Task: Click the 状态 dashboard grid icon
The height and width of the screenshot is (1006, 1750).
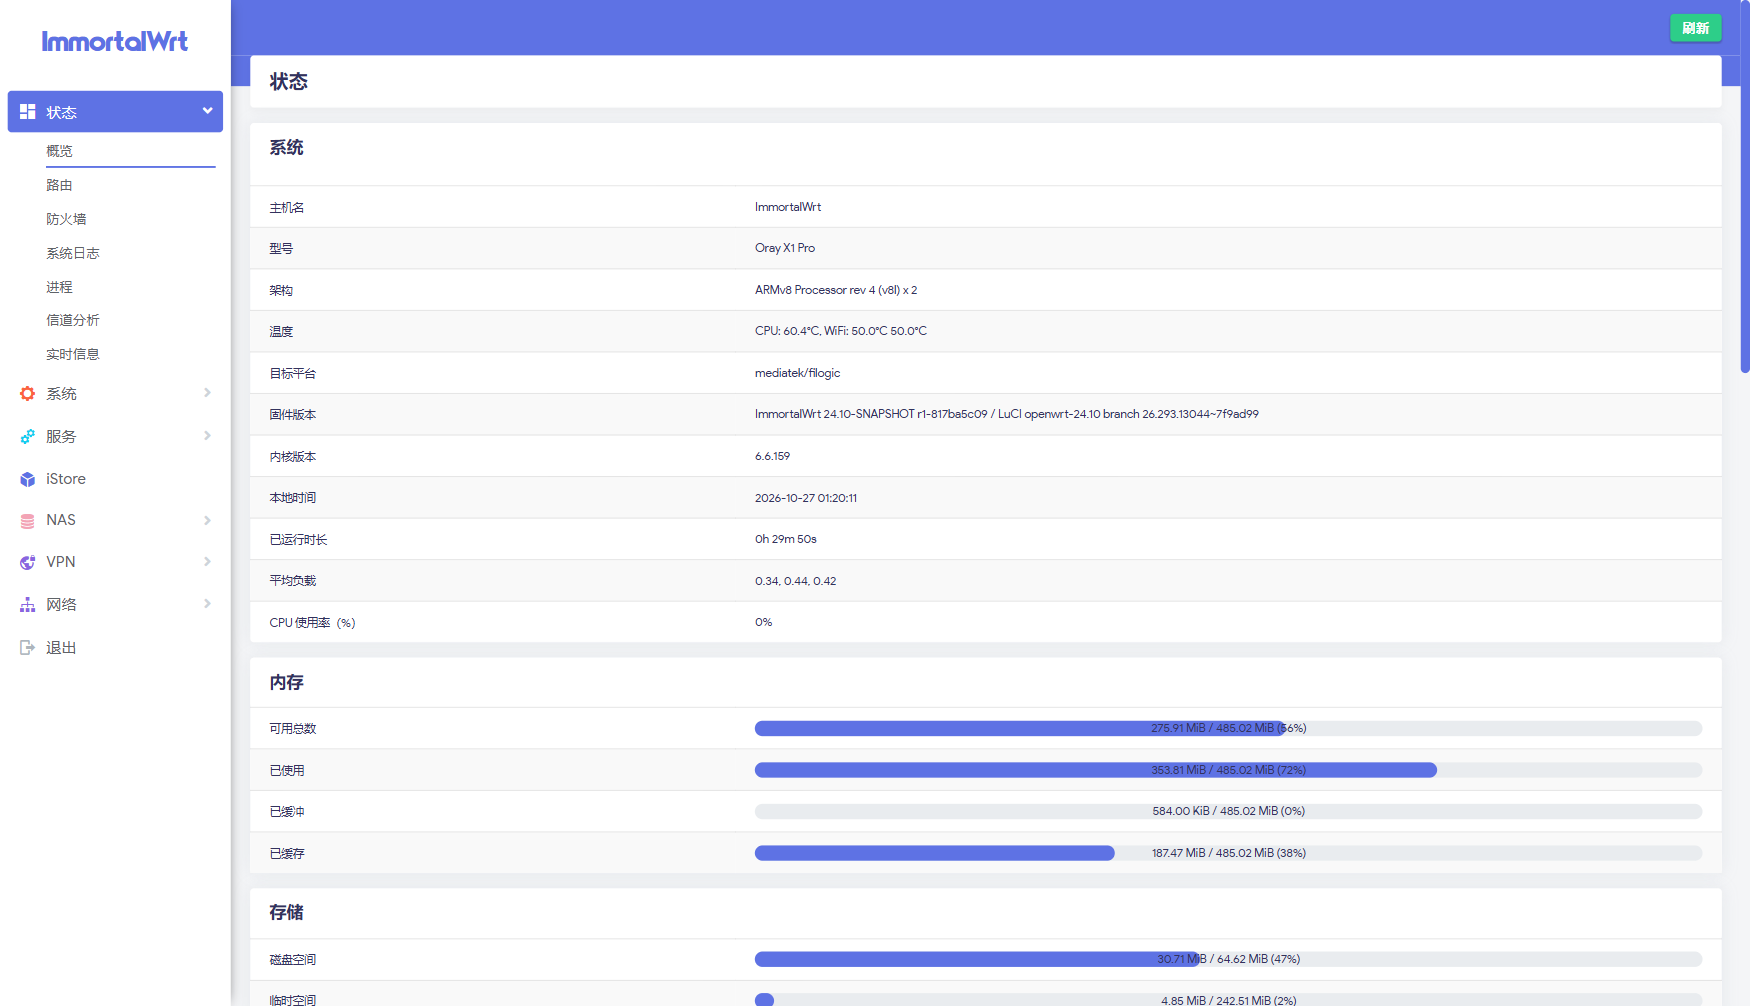Action: click(x=28, y=112)
